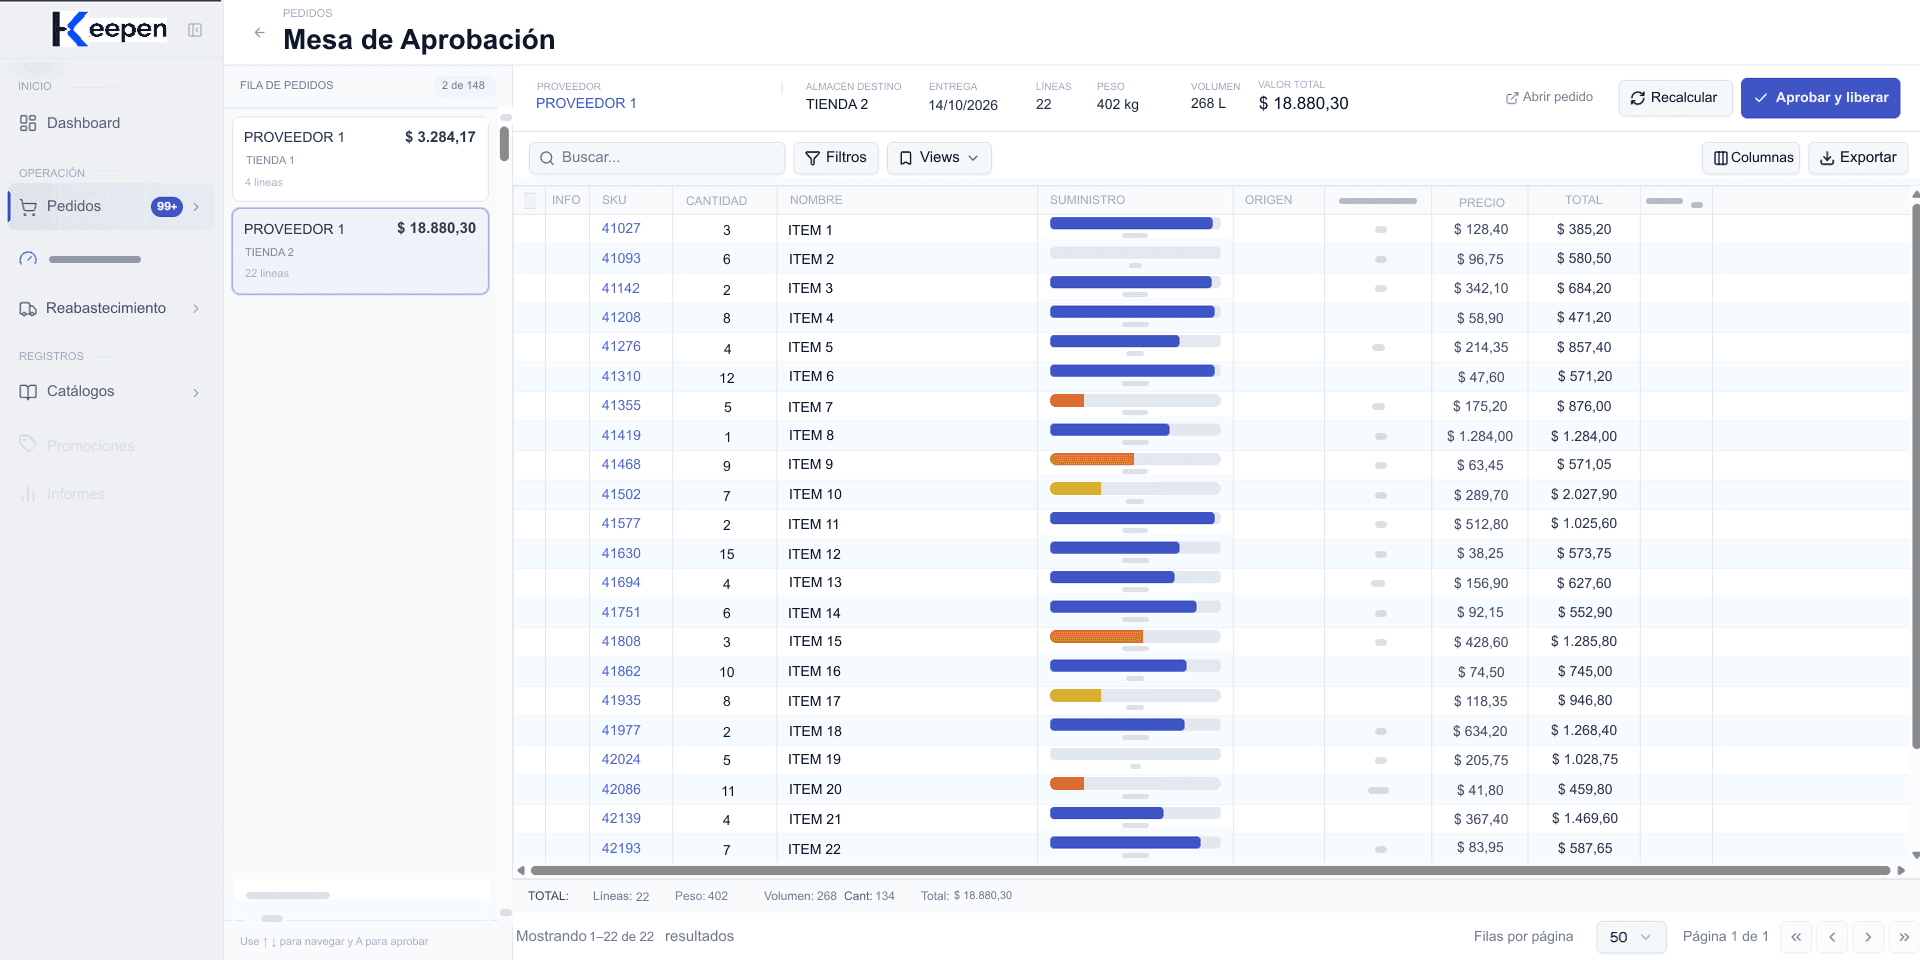The height and width of the screenshot is (960, 1920).
Task: Expand the Reabastecimiento submenu chevron
Action: click(x=196, y=309)
